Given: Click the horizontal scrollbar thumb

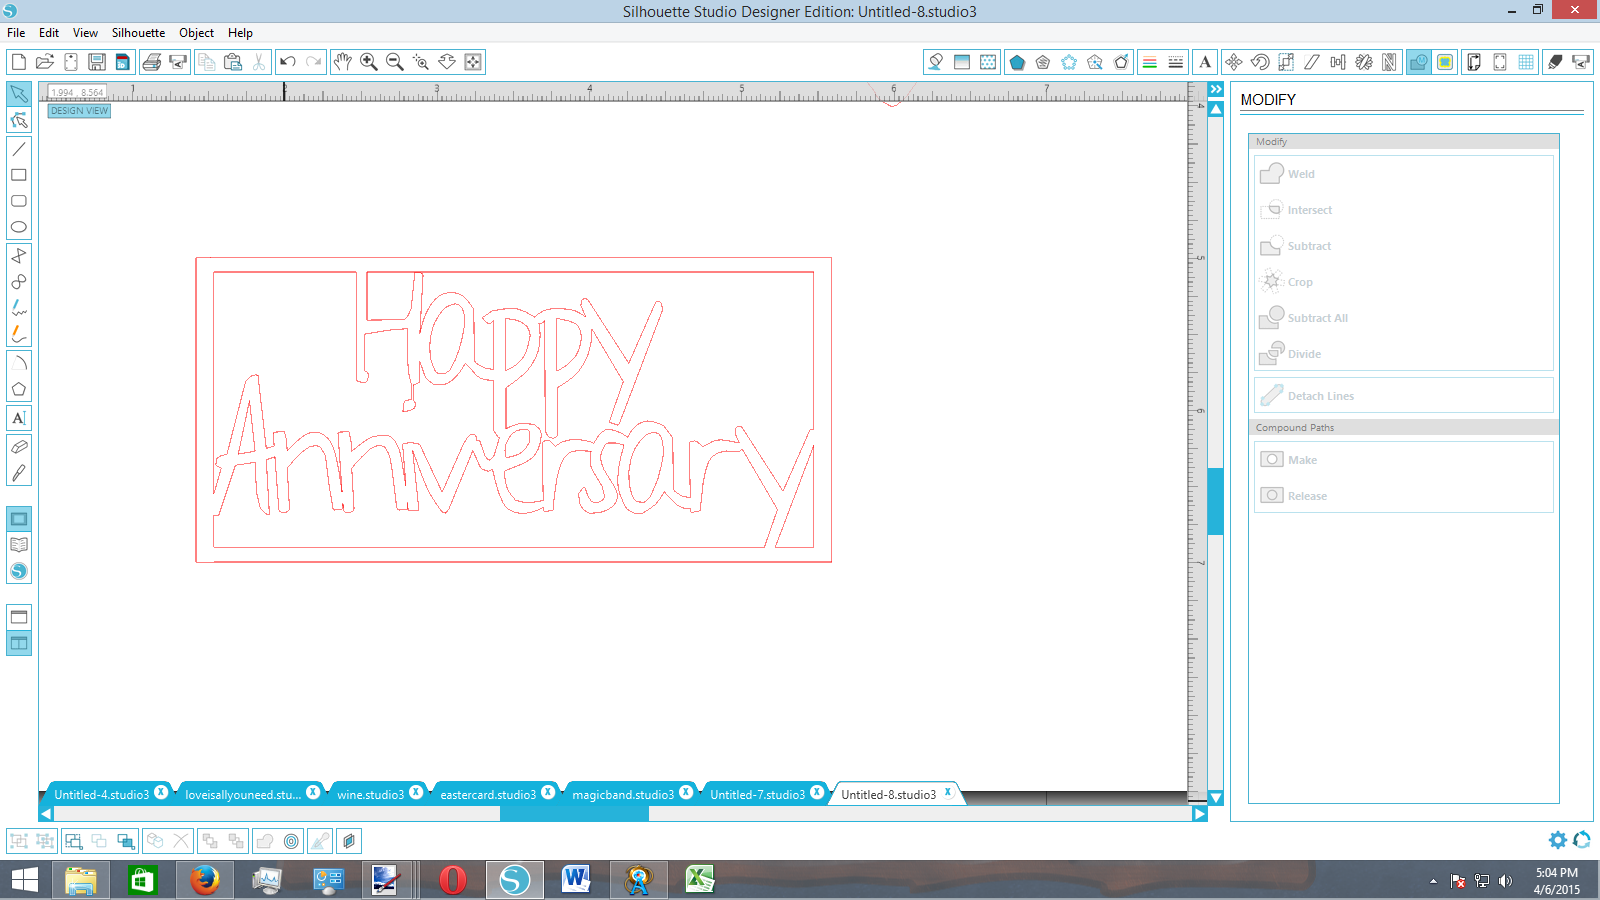Looking at the screenshot, I should tap(574, 814).
